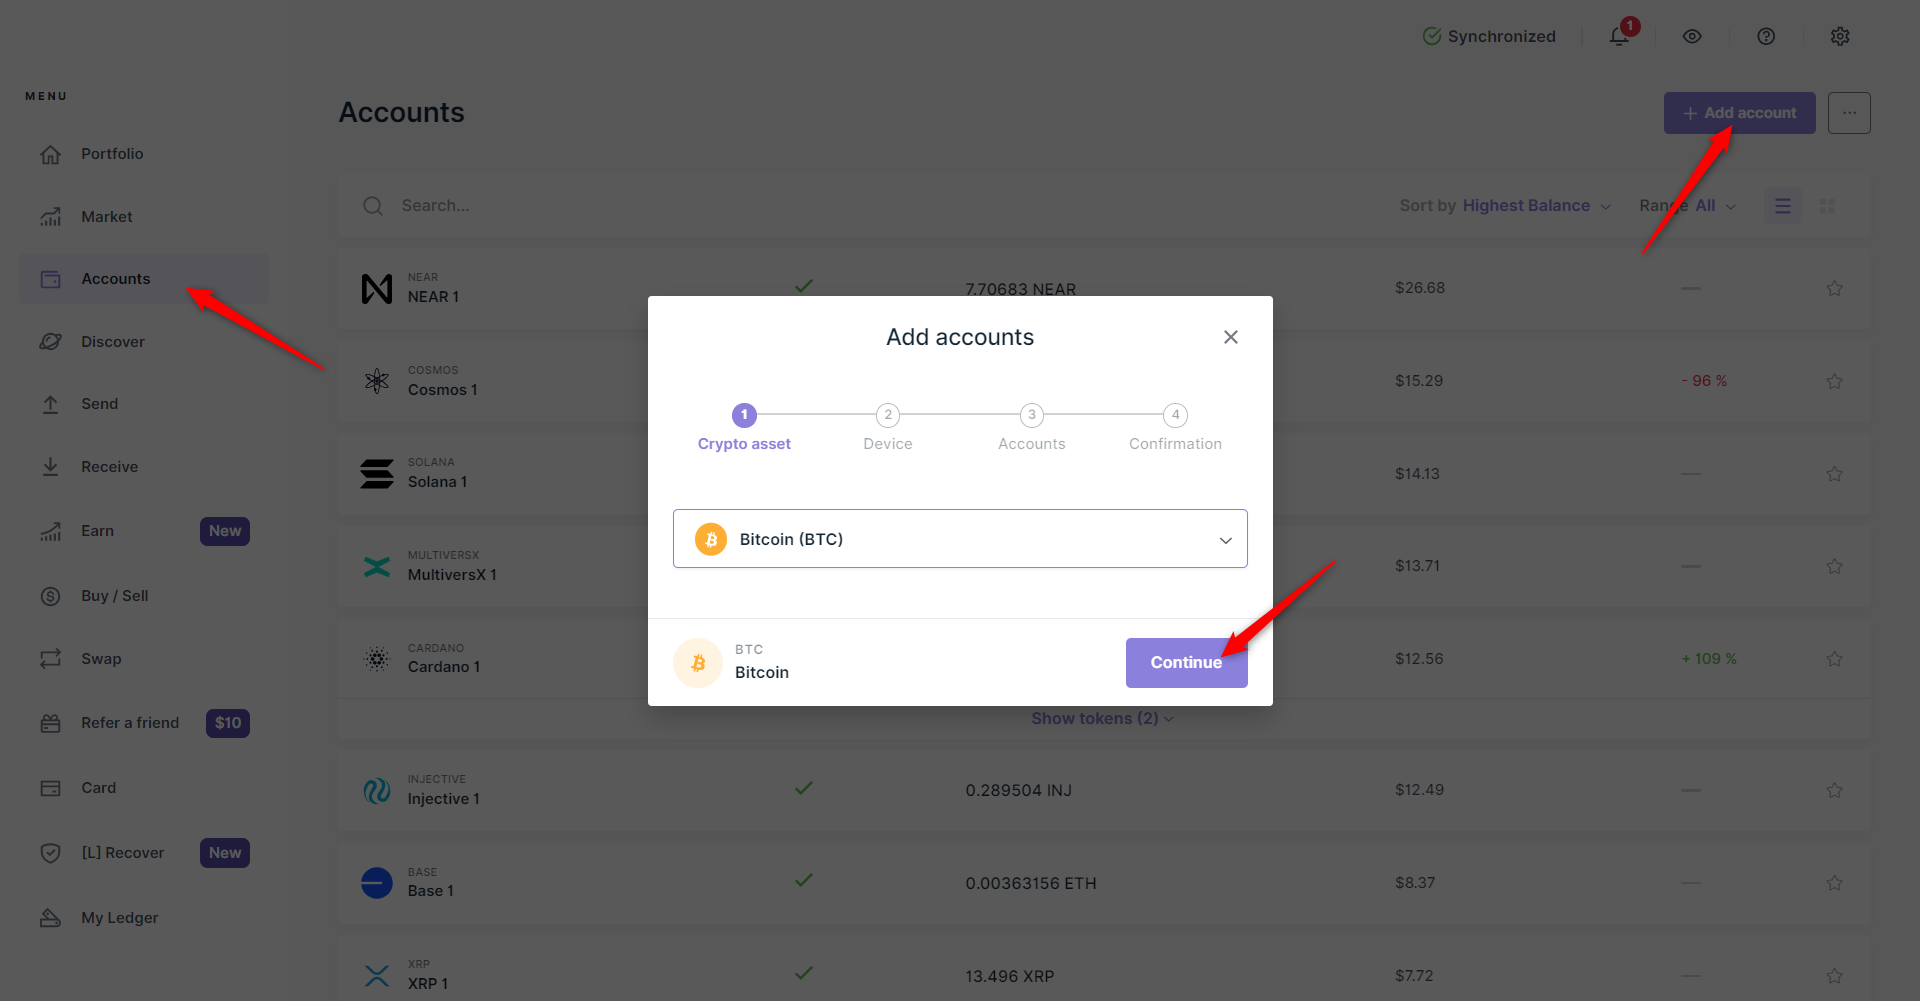Open the Swap menu item
Viewport: 1920px width, 1001px height.
point(101,659)
